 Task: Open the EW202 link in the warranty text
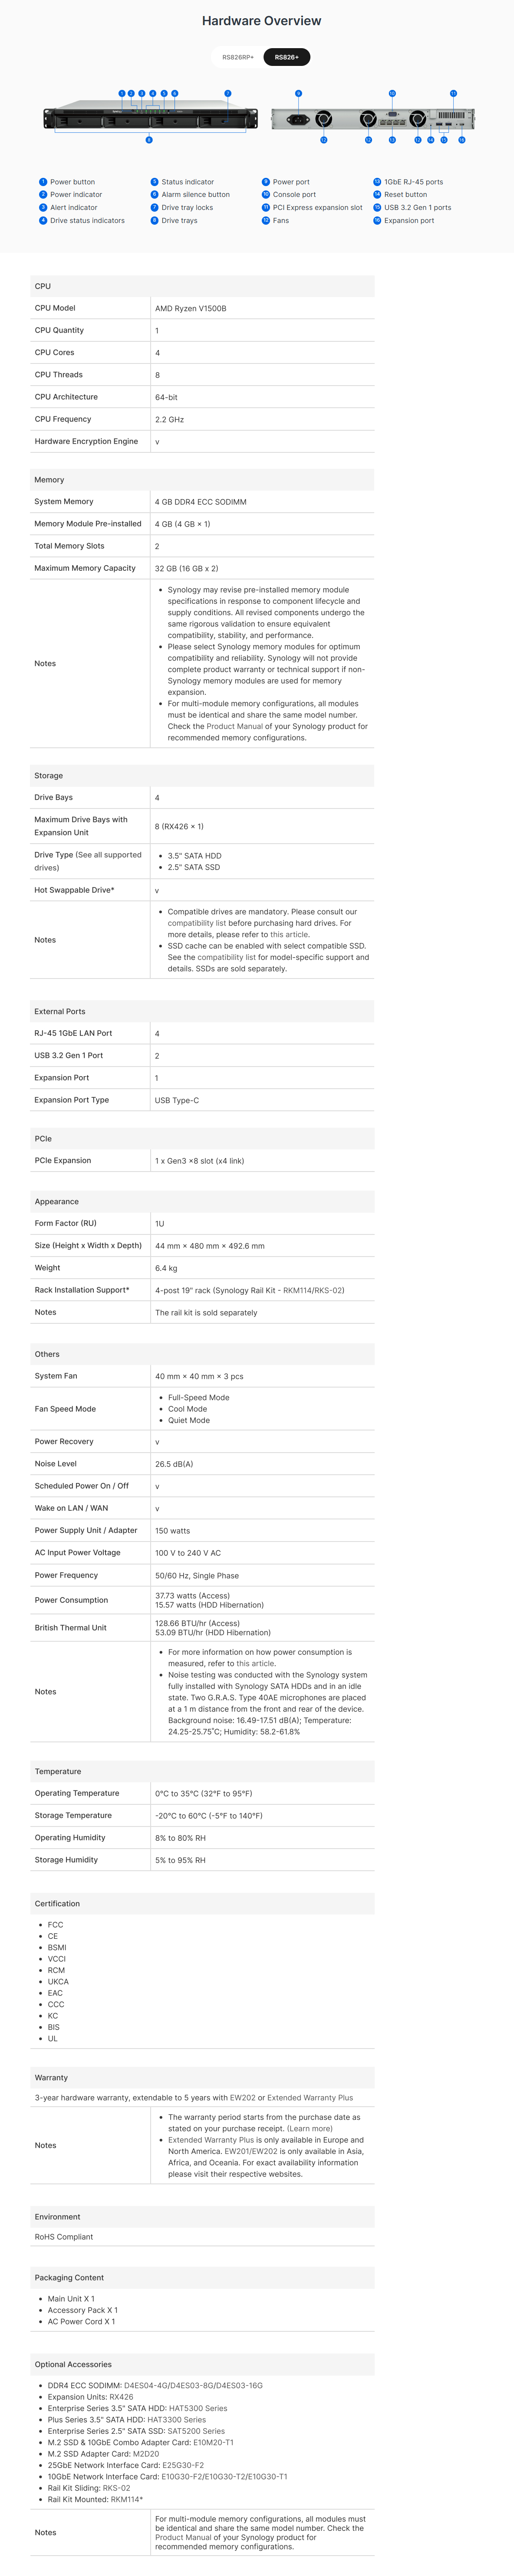click(x=243, y=2098)
